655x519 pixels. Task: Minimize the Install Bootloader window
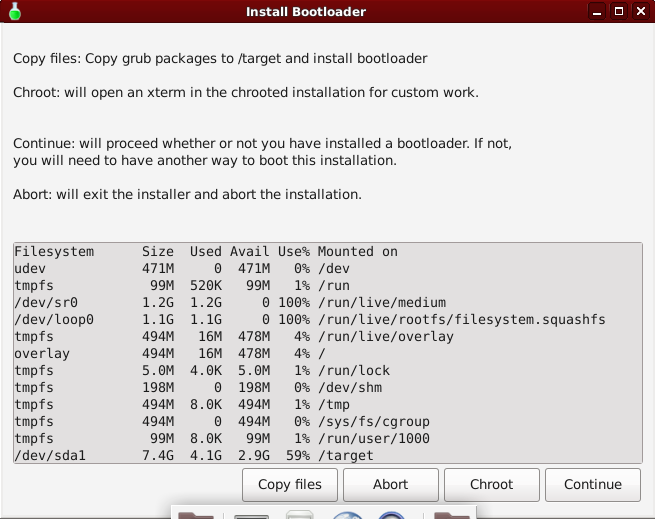(597, 11)
